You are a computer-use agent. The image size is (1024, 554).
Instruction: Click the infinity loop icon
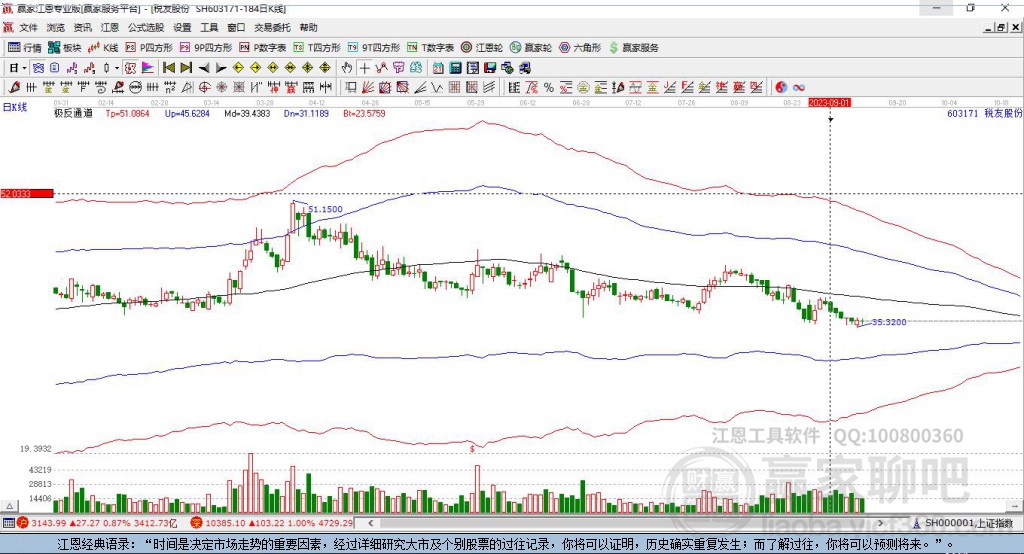click(799, 88)
